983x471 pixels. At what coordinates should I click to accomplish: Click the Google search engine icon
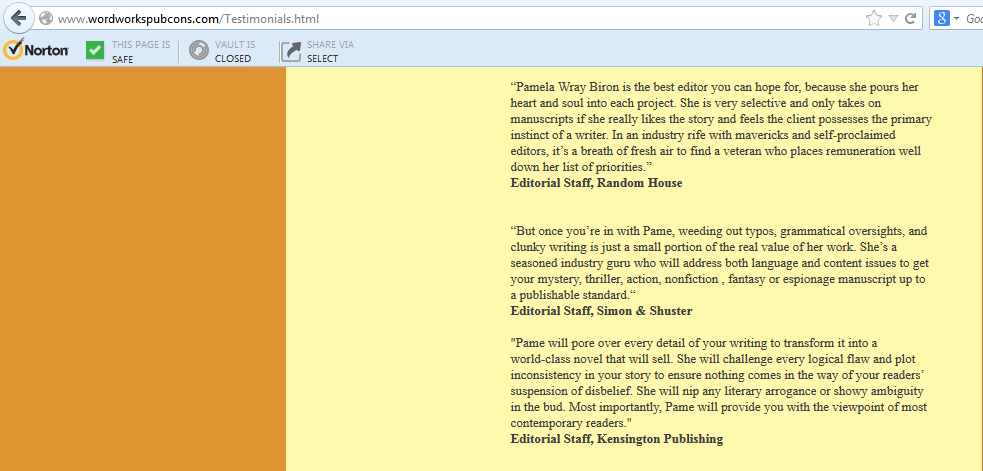(941, 18)
